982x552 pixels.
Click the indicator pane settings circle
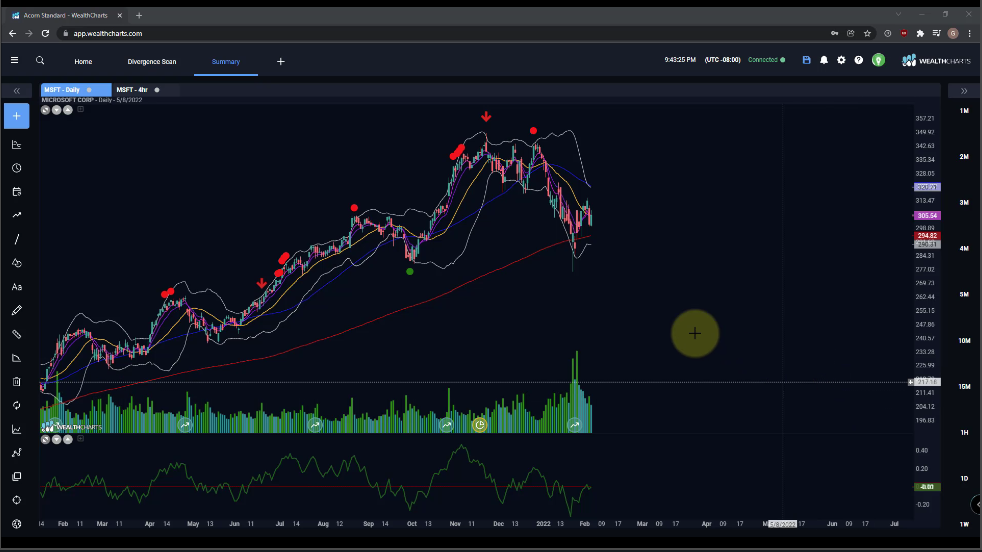click(45, 439)
